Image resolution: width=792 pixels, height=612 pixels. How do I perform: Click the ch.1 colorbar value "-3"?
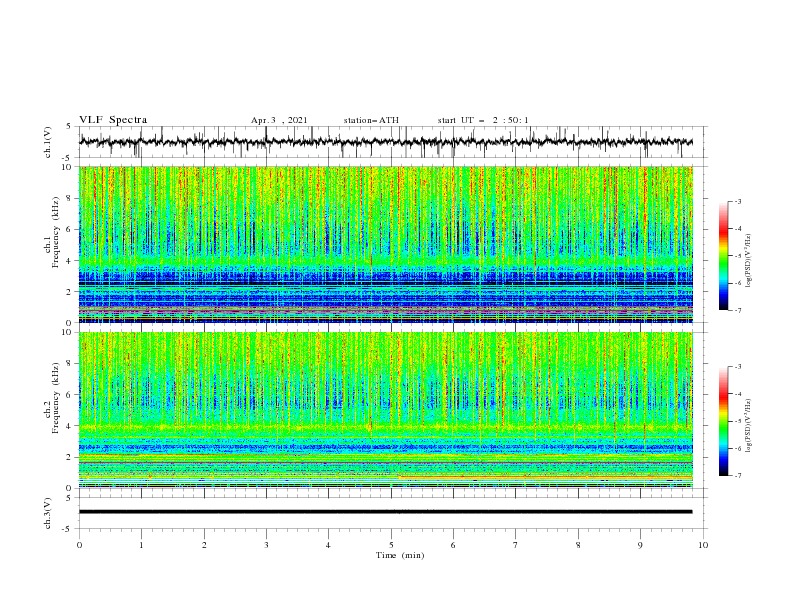(x=738, y=201)
